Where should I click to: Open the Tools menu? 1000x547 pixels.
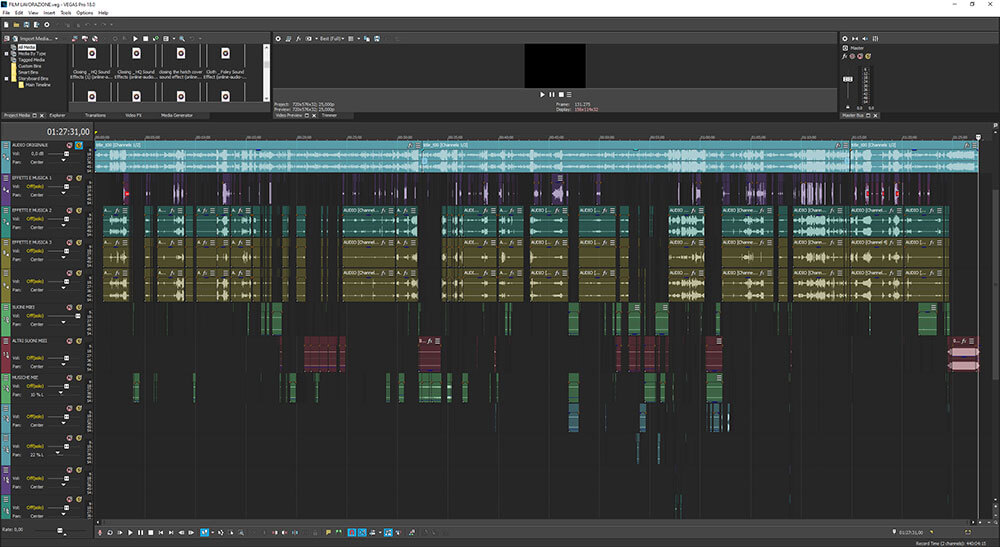click(x=63, y=12)
